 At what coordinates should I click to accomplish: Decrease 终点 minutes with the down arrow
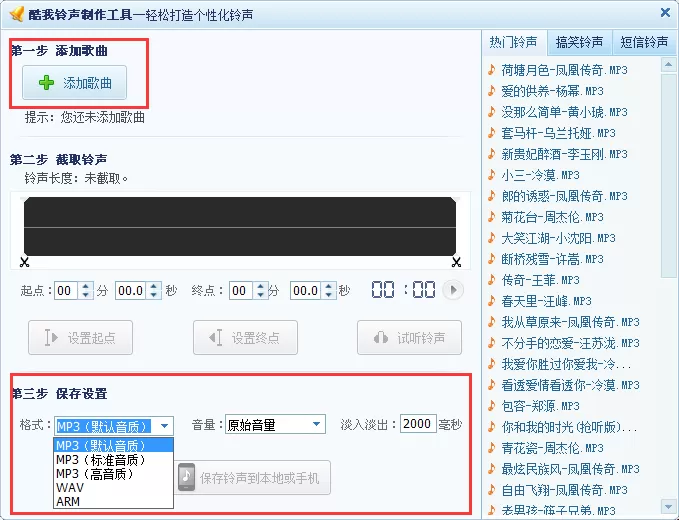click(261, 295)
